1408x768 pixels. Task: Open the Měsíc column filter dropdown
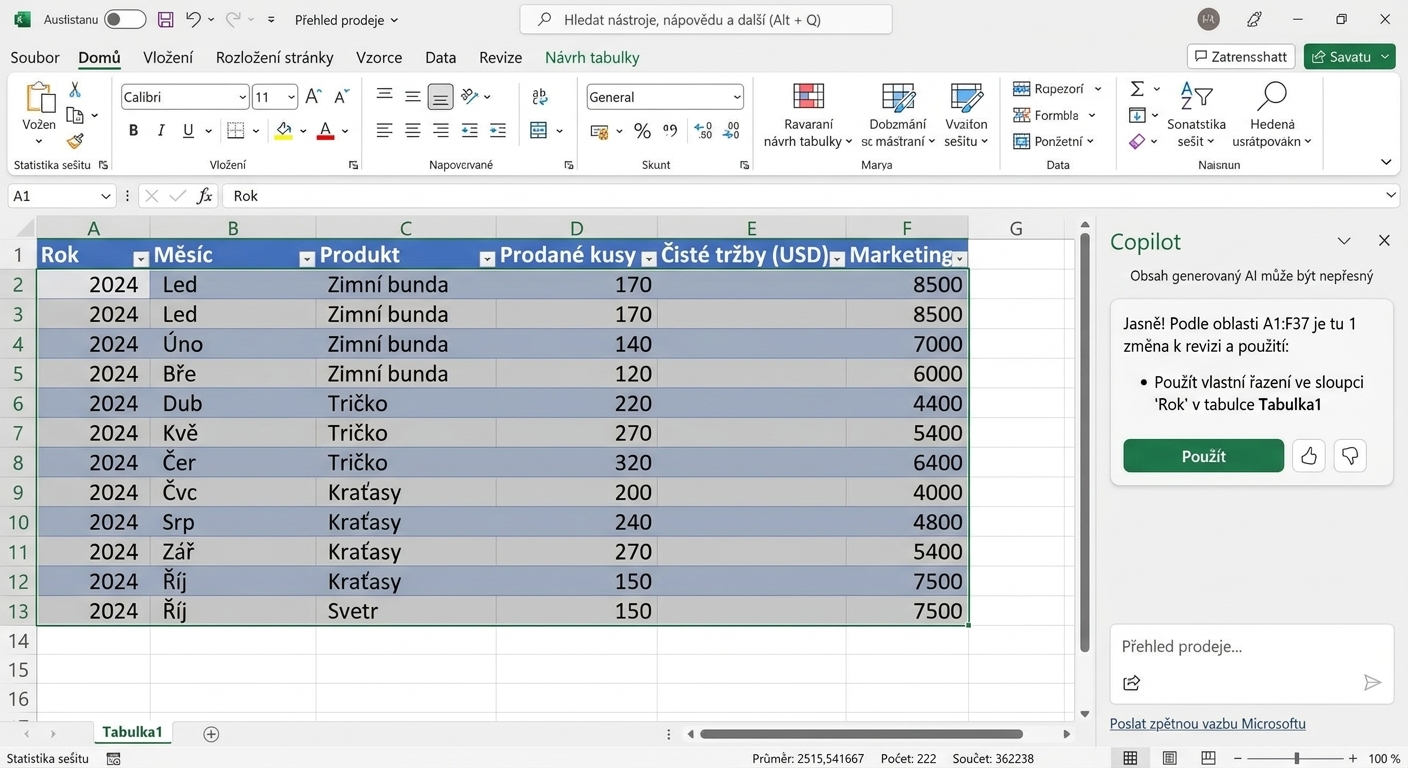[x=306, y=259]
